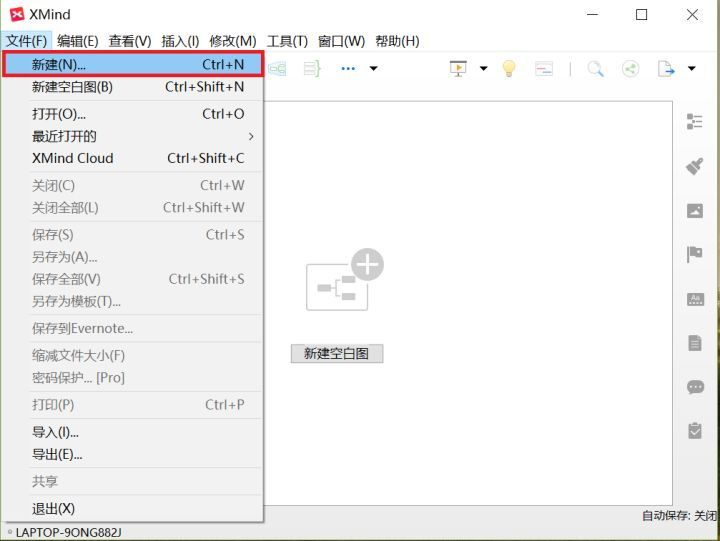This screenshot has height=541, width=720.
Task: Open the image panel in the sidebar
Action: pyautogui.click(x=695, y=211)
